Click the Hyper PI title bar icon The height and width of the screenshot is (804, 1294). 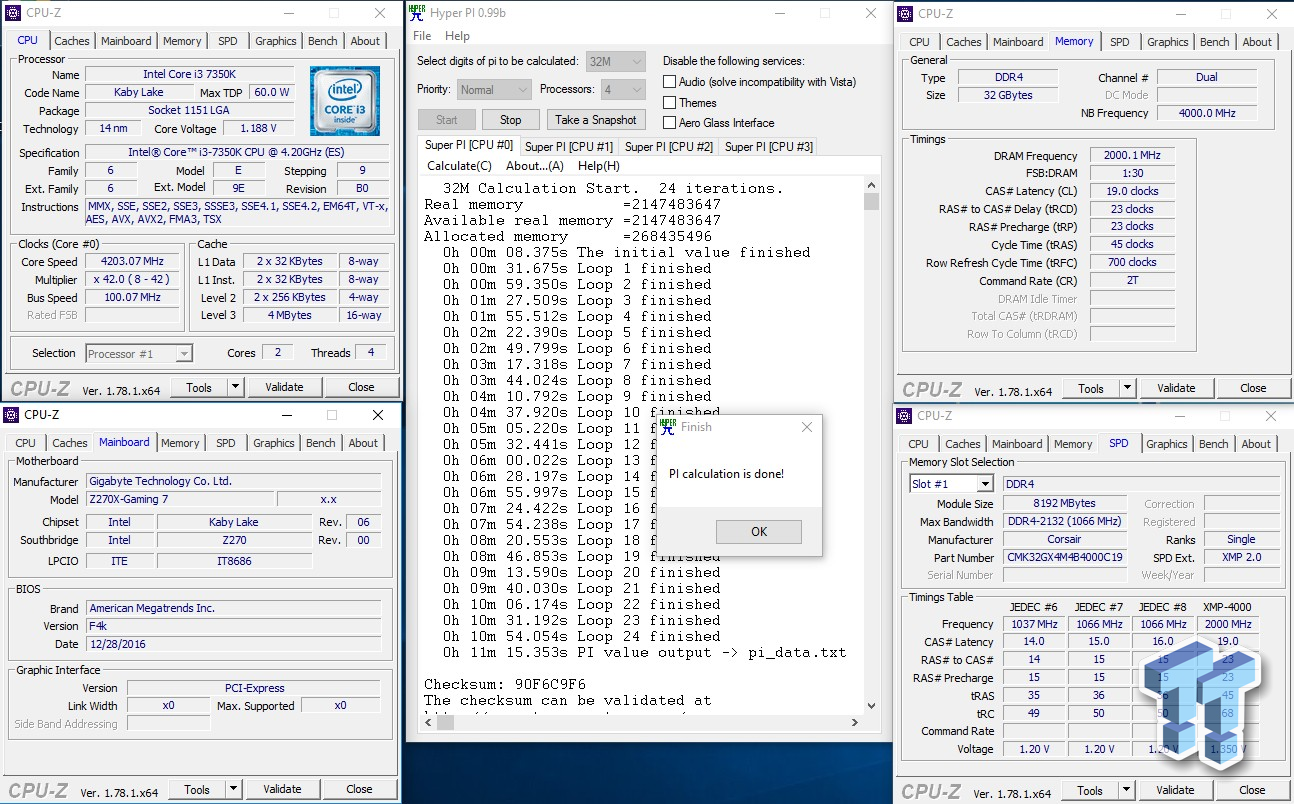coord(417,12)
